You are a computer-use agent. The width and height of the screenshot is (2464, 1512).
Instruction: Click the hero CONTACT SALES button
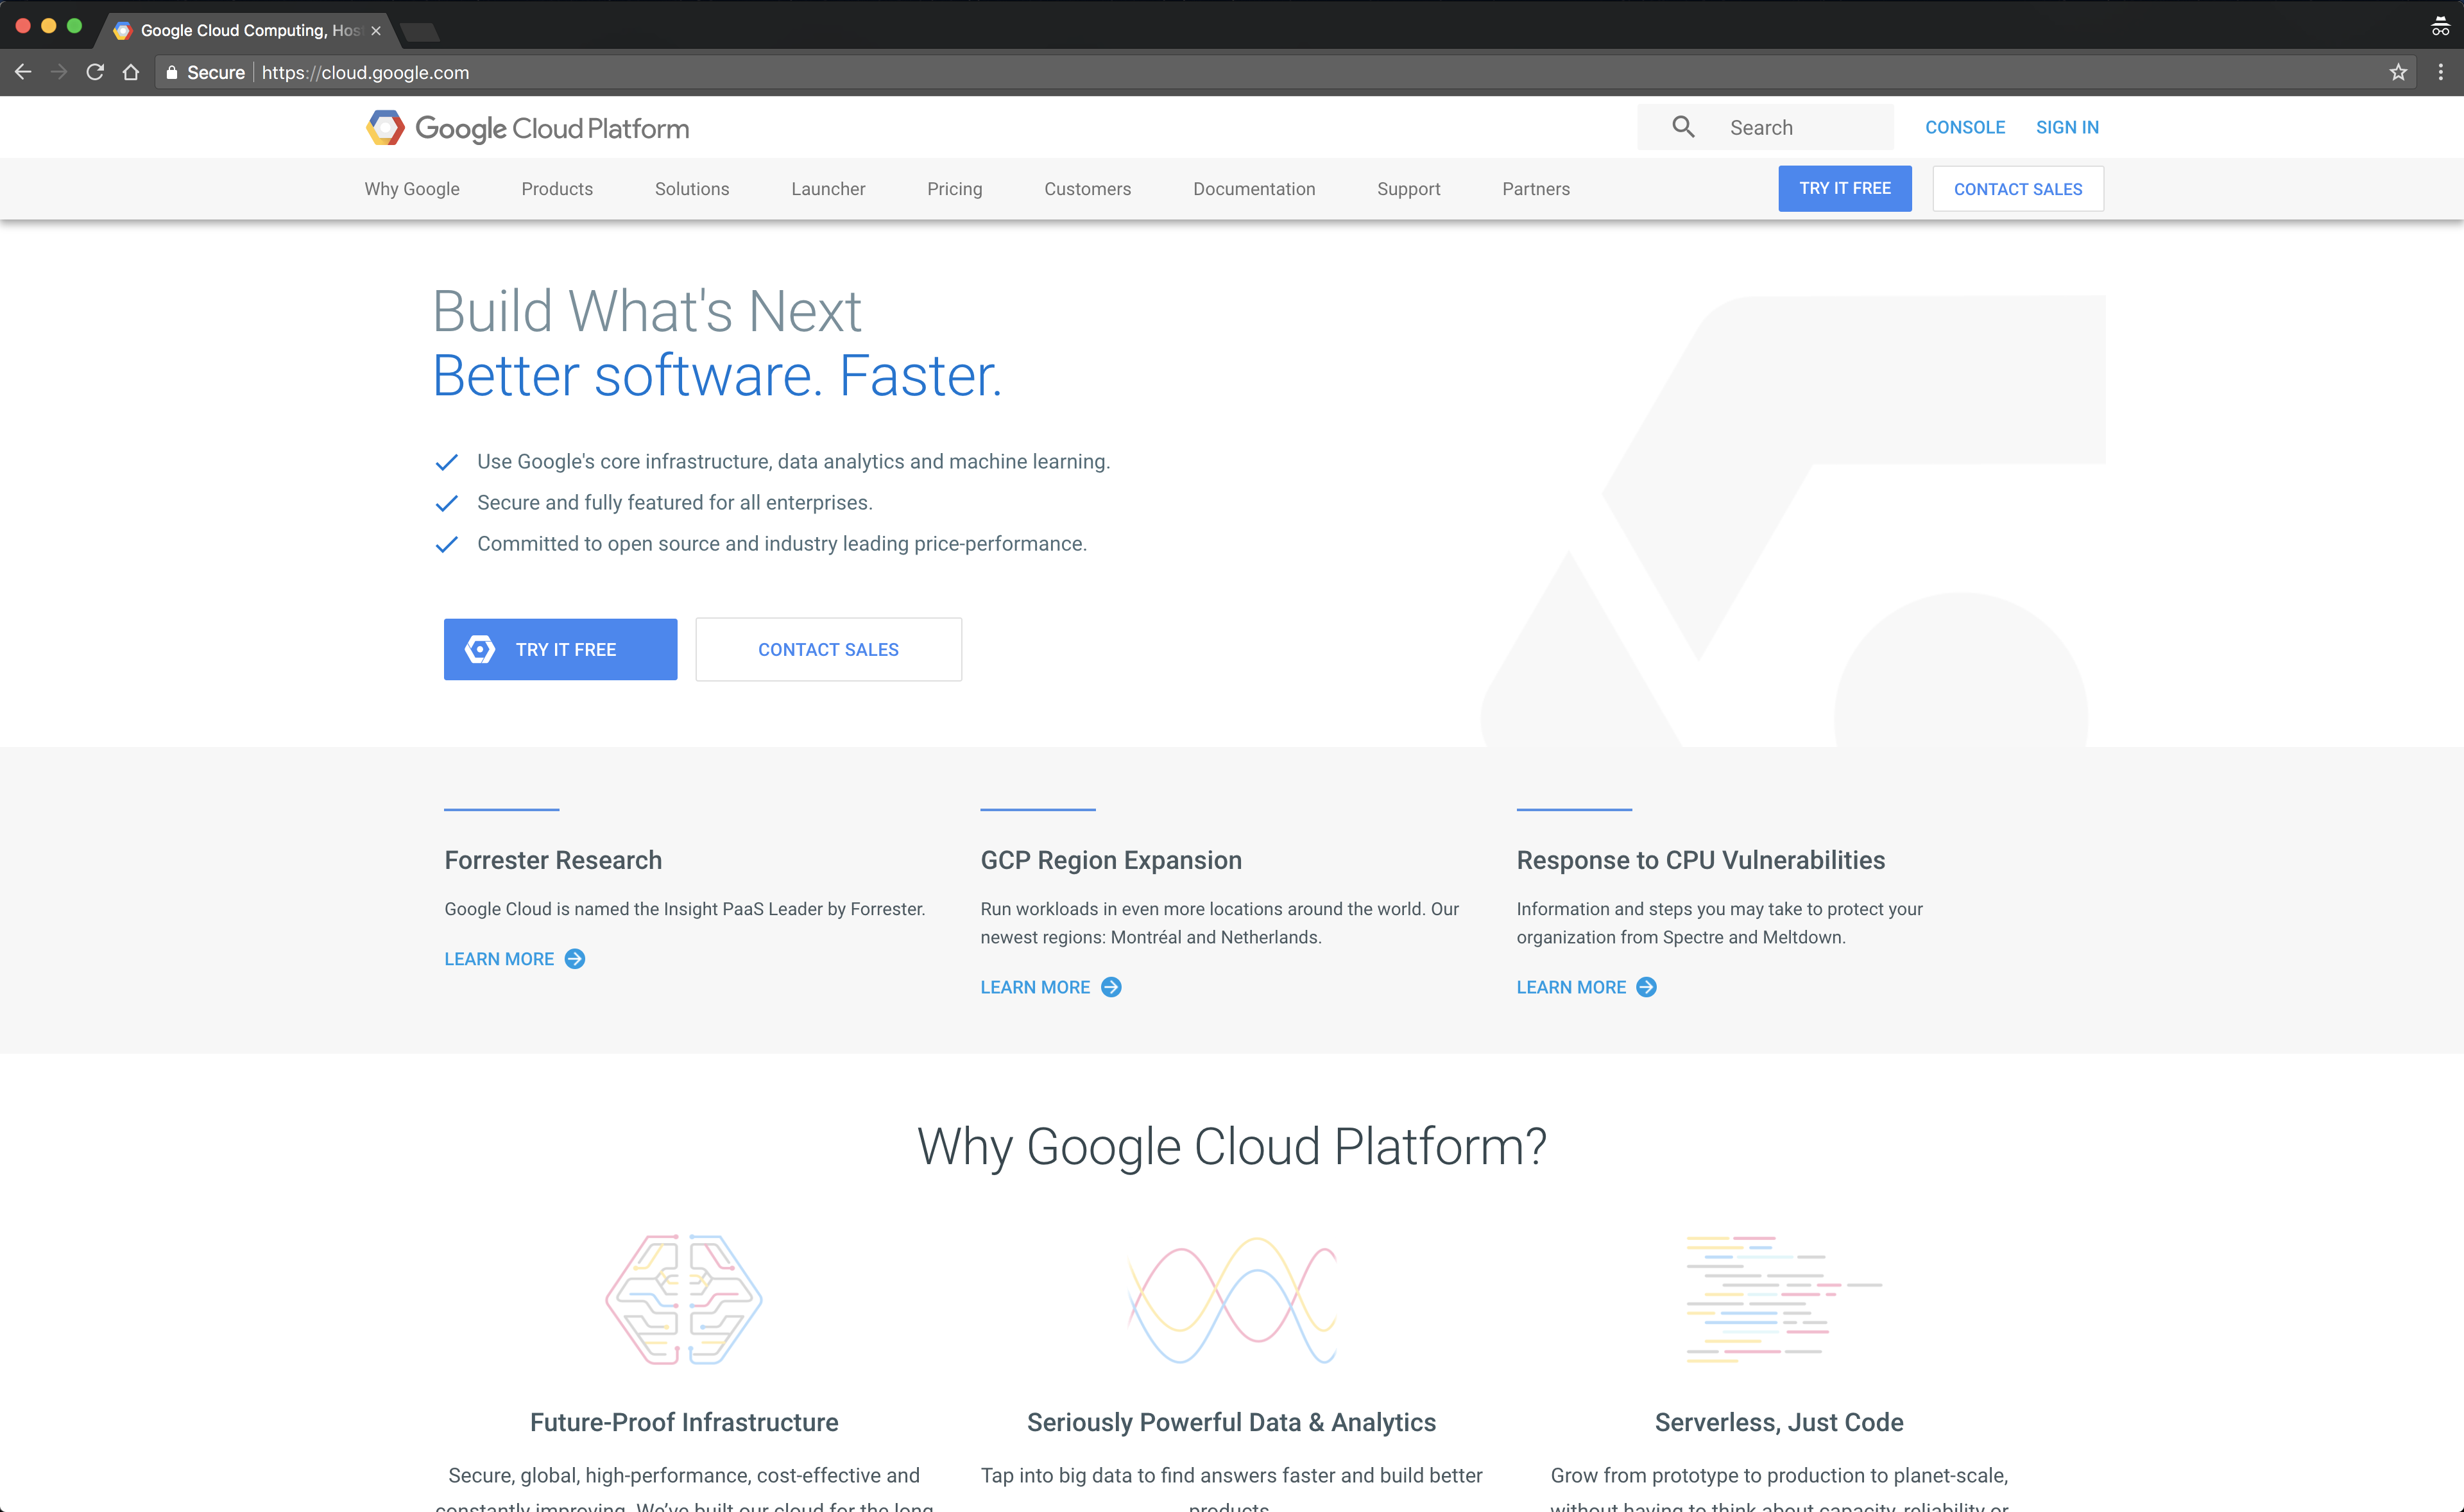pyautogui.click(x=829, y=649)
